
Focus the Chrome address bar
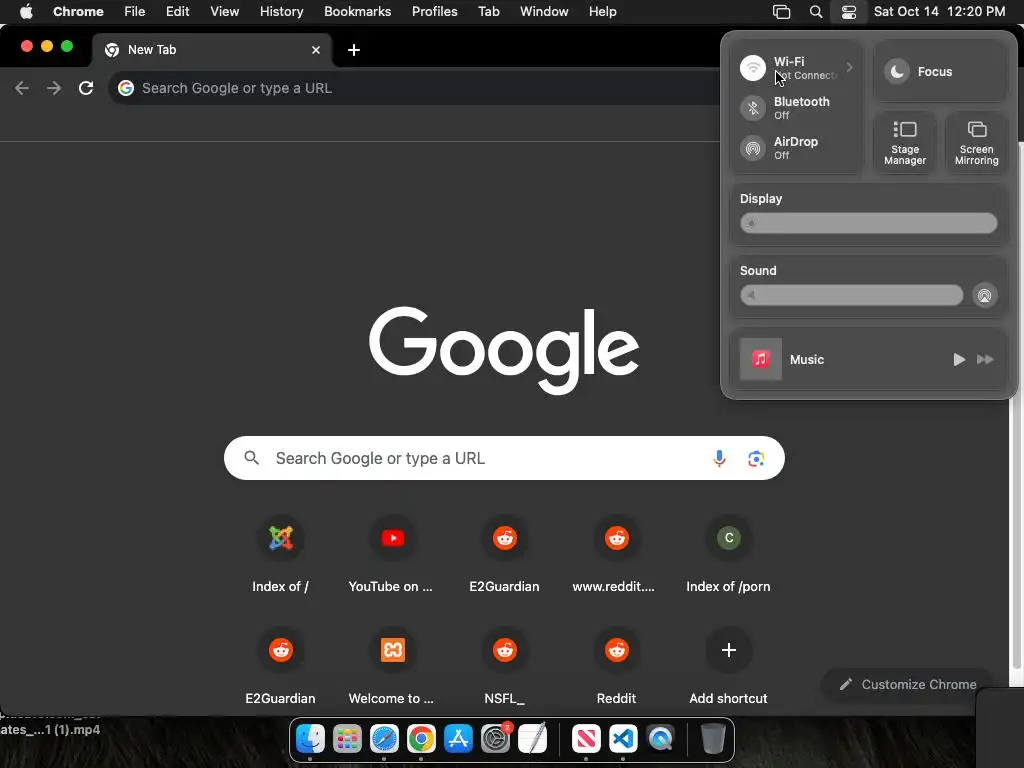(415, 88)
